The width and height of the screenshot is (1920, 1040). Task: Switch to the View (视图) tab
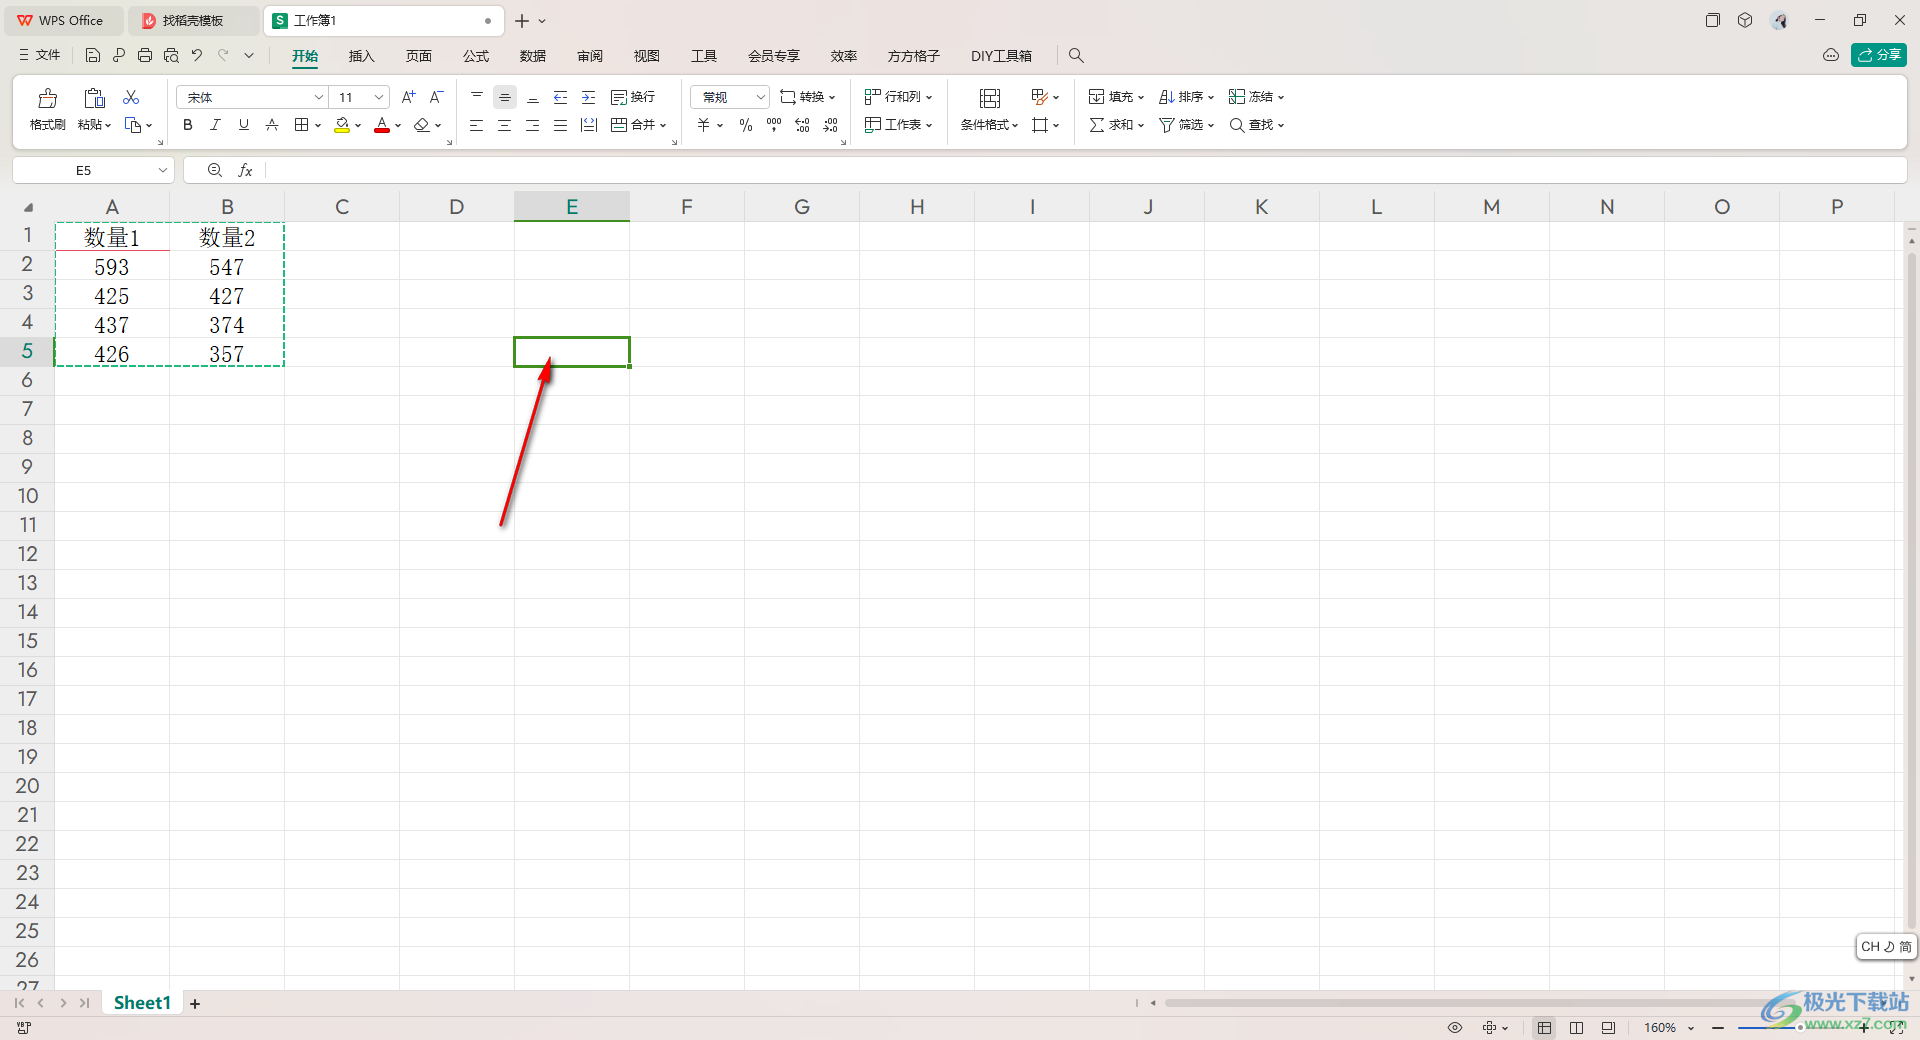[647, 56]
